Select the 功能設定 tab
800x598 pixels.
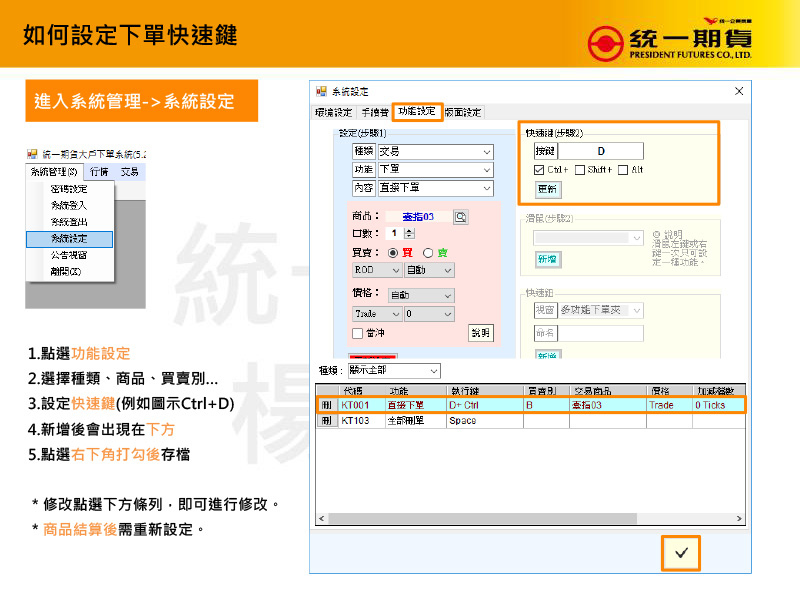(x=417, y=111)
